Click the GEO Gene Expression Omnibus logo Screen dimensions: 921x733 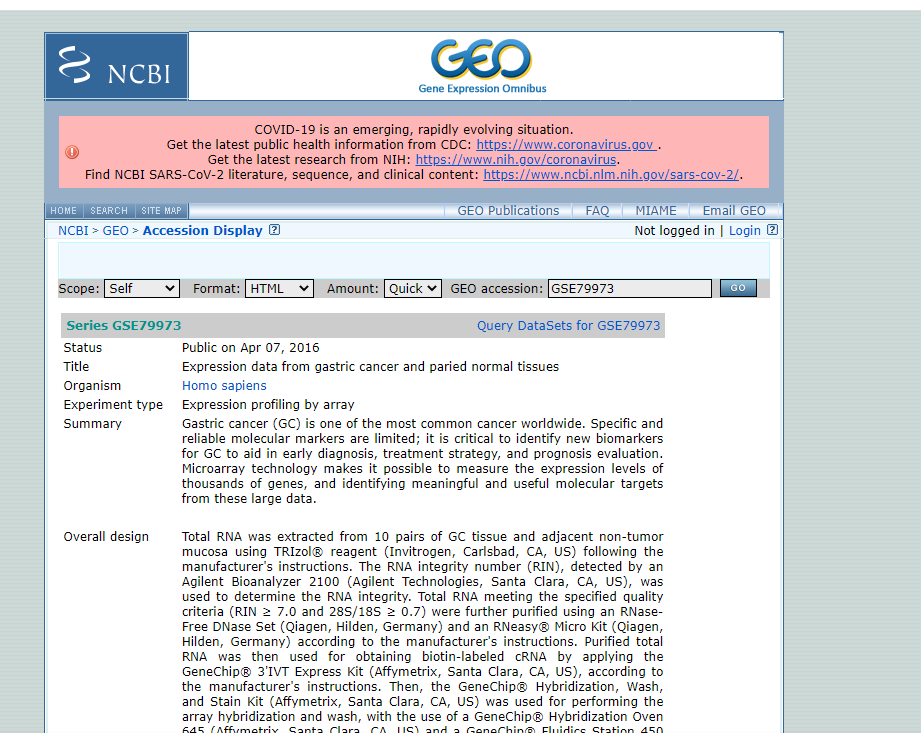482,65
